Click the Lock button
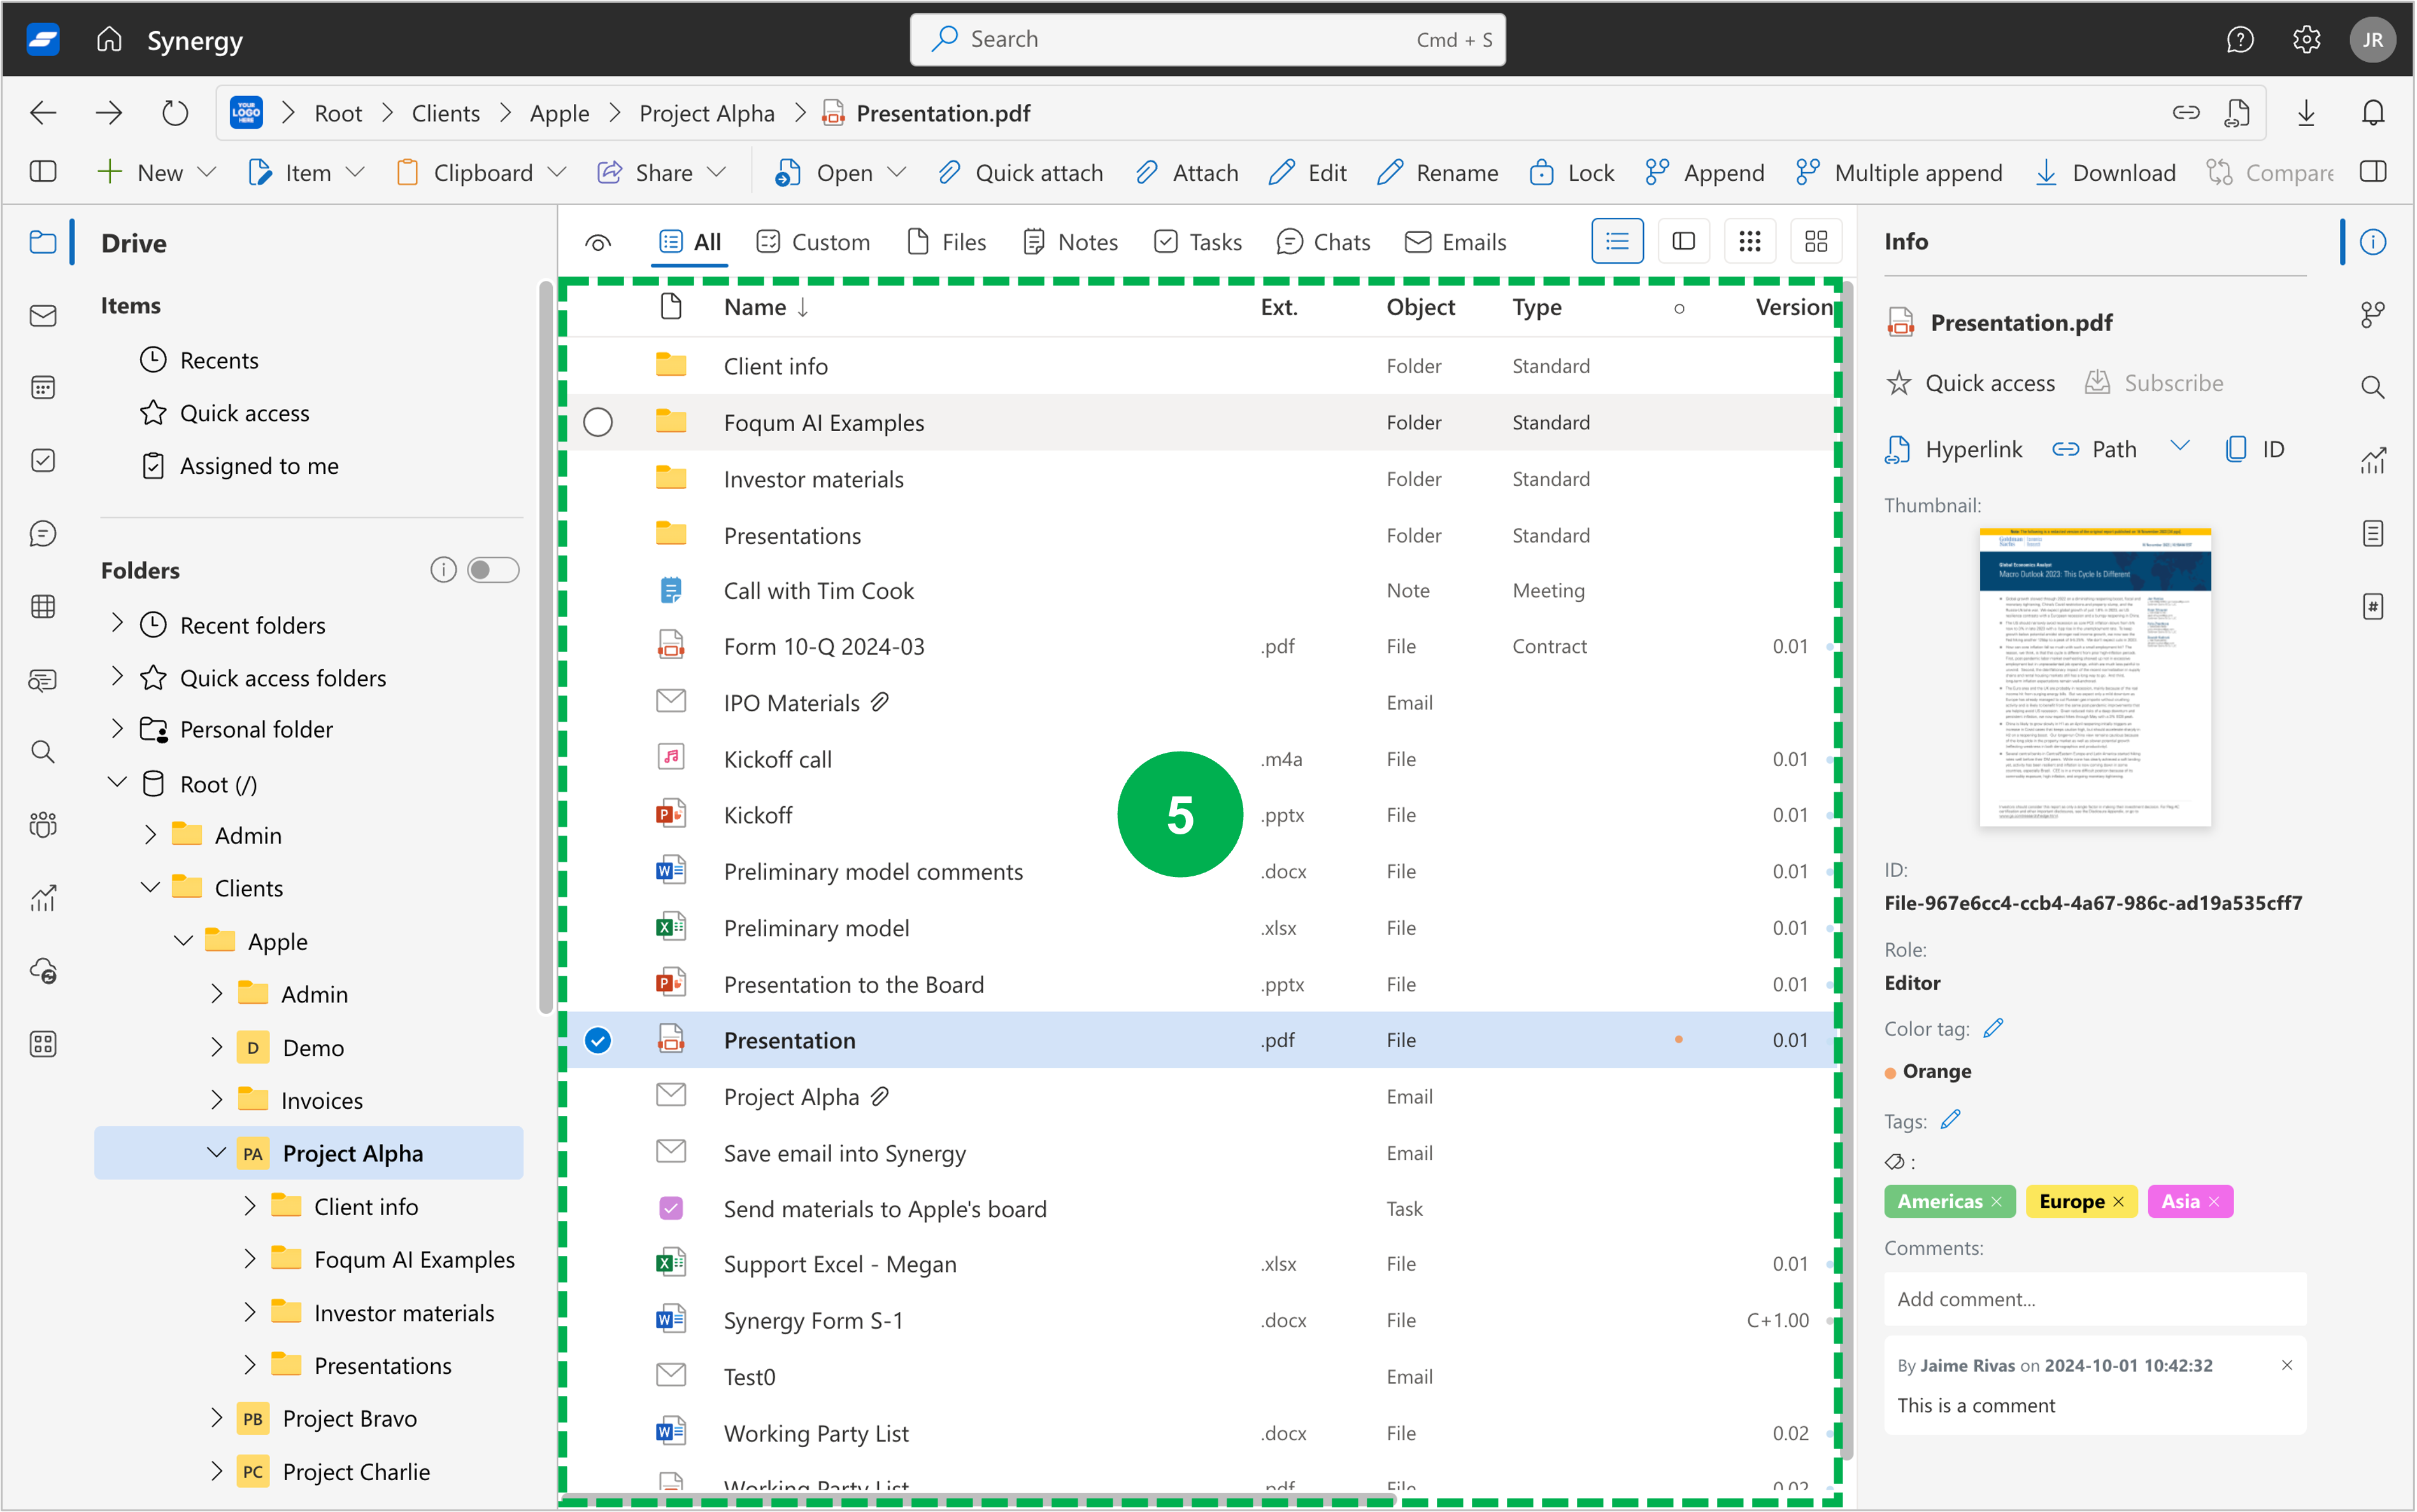The width and height of the screenshot is (2417, 1512). coord(1571,172)
